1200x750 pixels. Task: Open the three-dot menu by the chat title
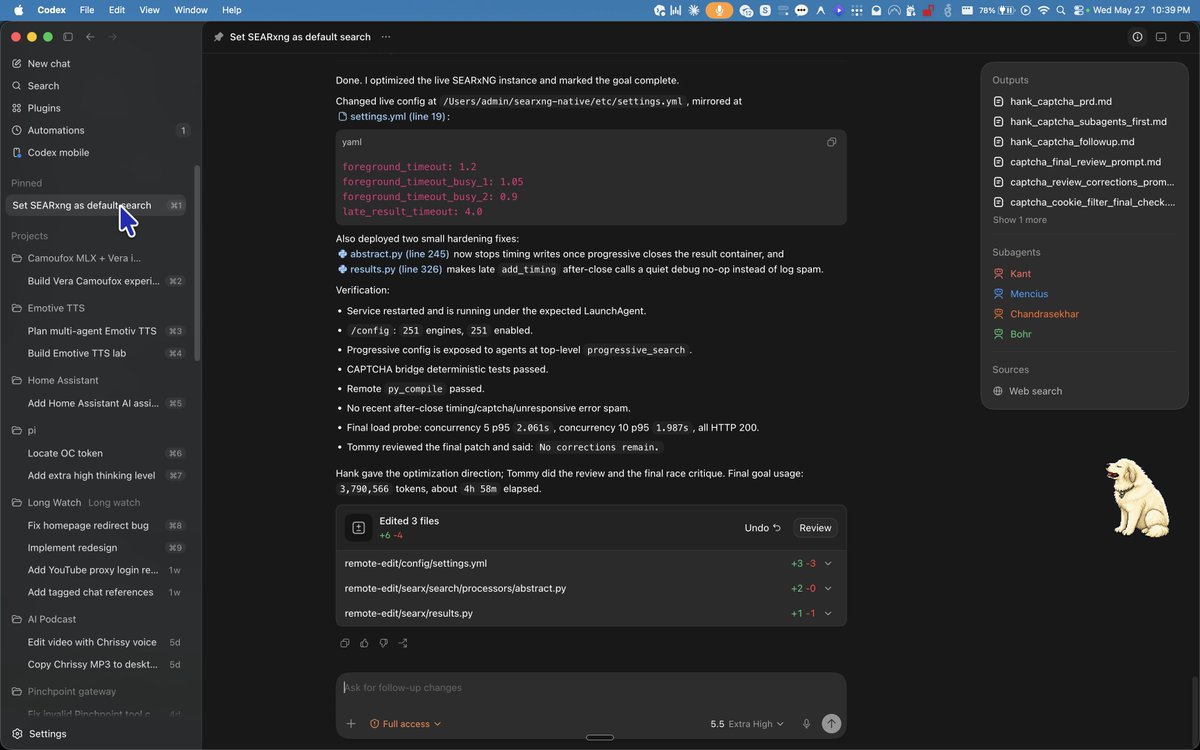pos(386,37)
